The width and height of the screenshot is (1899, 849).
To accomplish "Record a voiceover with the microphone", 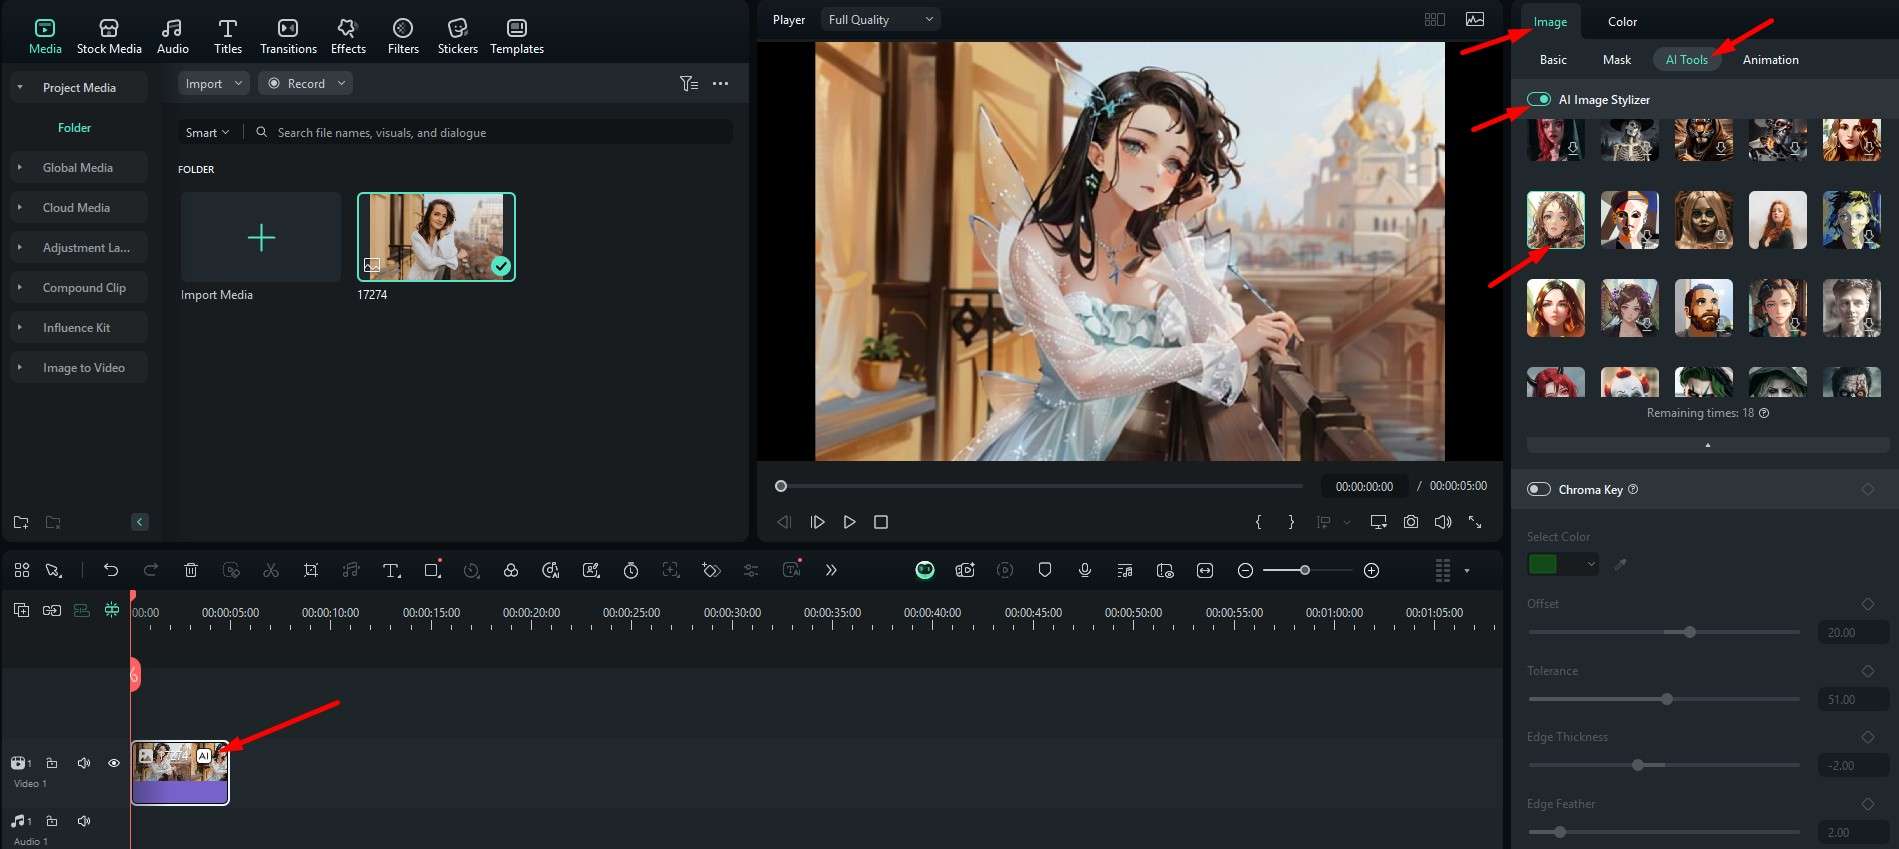I will pos(1085,570).
